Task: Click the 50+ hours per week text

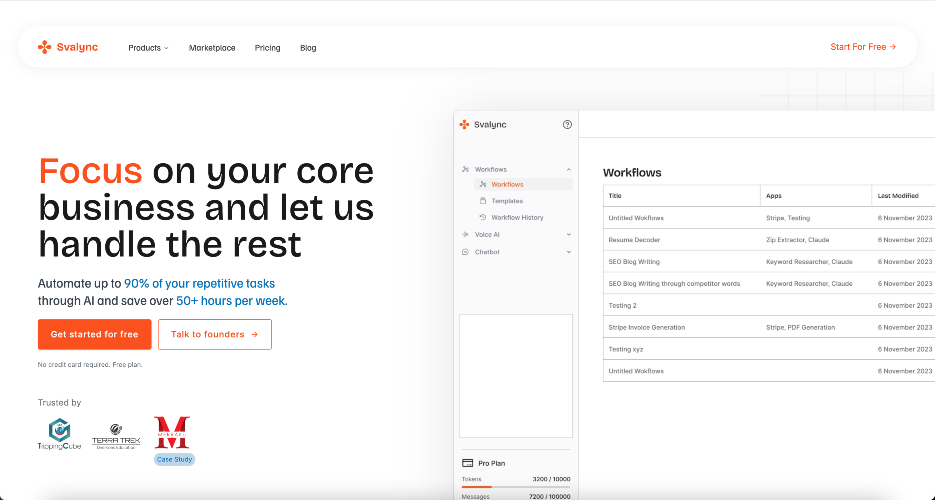Action: [231, 301]
